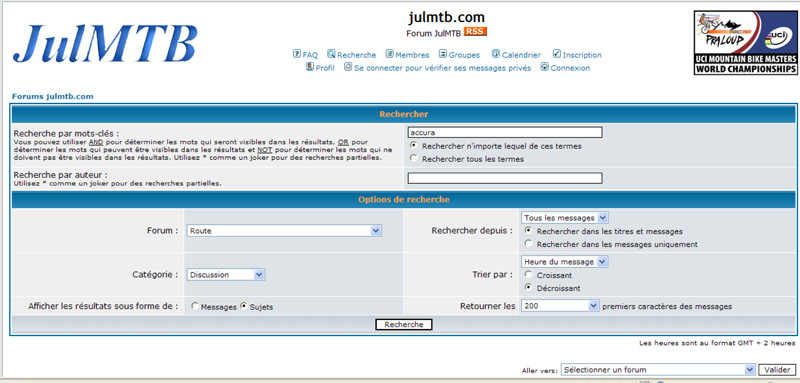Expand the Catégorie dropdown showing Discussion

[x=226, y=274]
